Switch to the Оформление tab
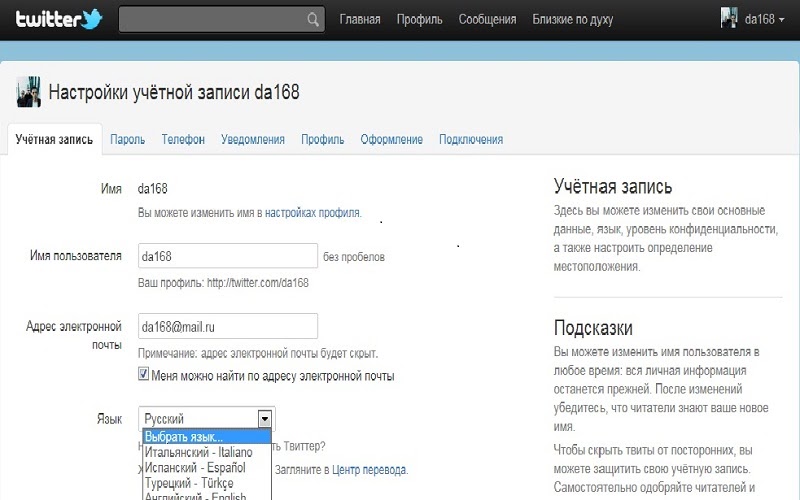This screenshot has width=800, height=500. click(391, 140)
